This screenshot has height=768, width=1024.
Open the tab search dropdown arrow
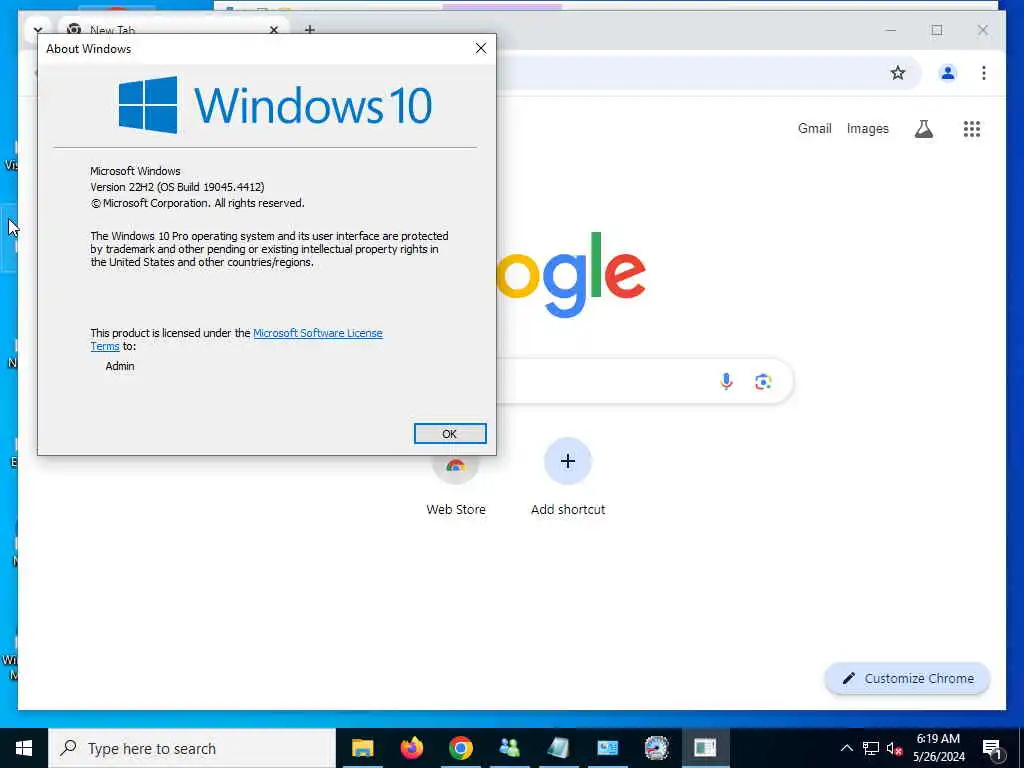tap(37, 29)
